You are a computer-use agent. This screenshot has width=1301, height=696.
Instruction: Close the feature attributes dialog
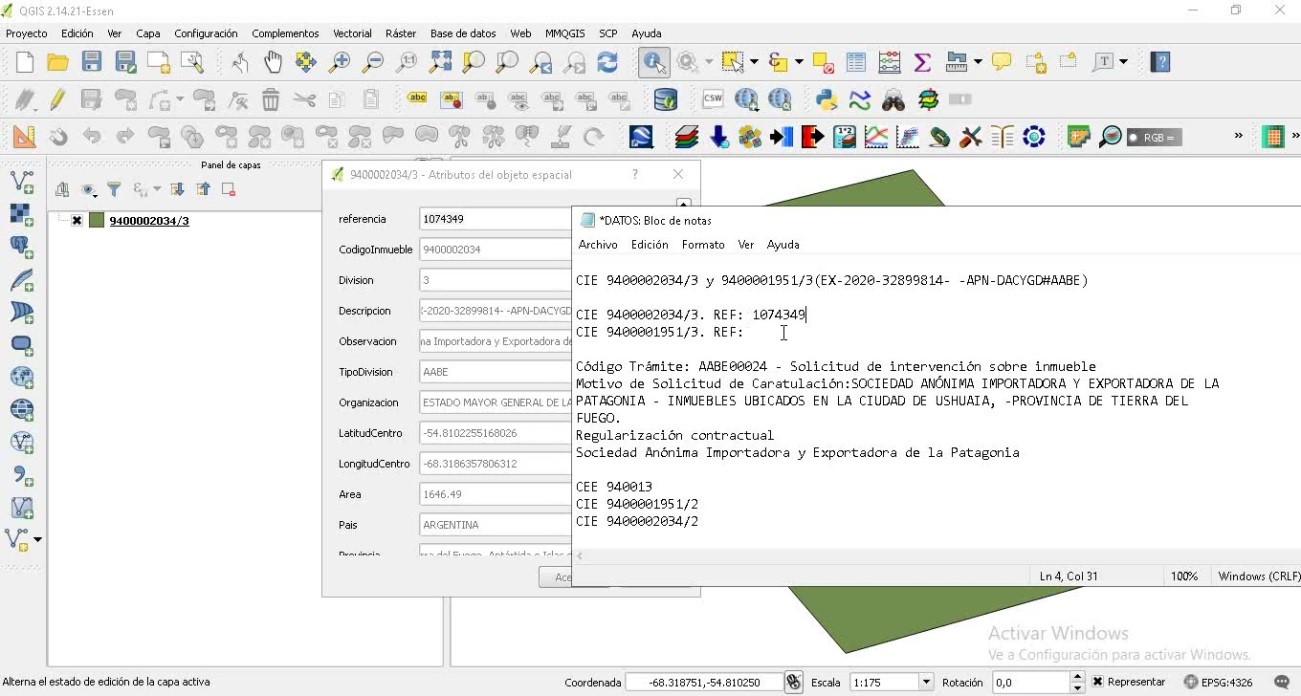(x=678, y=174)
